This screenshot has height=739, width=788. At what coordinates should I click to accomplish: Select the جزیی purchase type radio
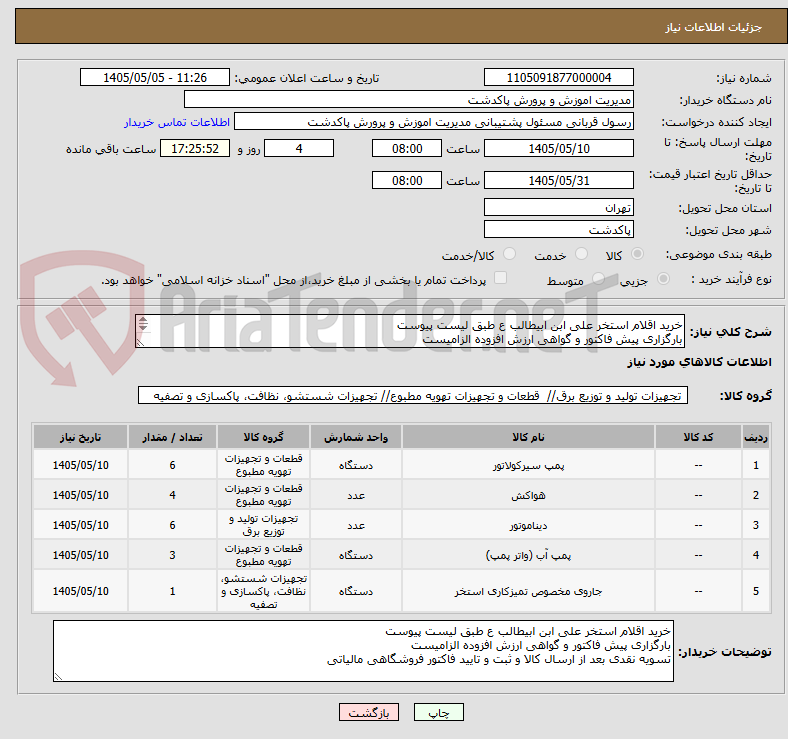pos(663,279)
